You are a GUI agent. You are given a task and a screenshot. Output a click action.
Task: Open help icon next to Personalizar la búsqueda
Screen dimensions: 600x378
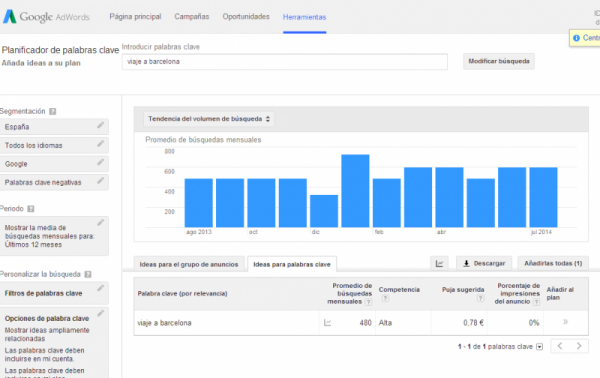tap(88, 274)
